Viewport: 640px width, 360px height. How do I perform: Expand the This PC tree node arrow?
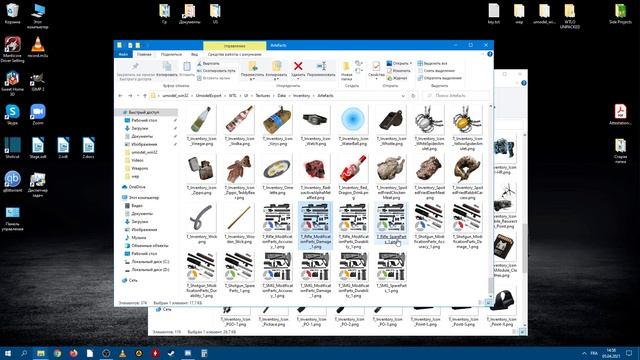(118, 198)
